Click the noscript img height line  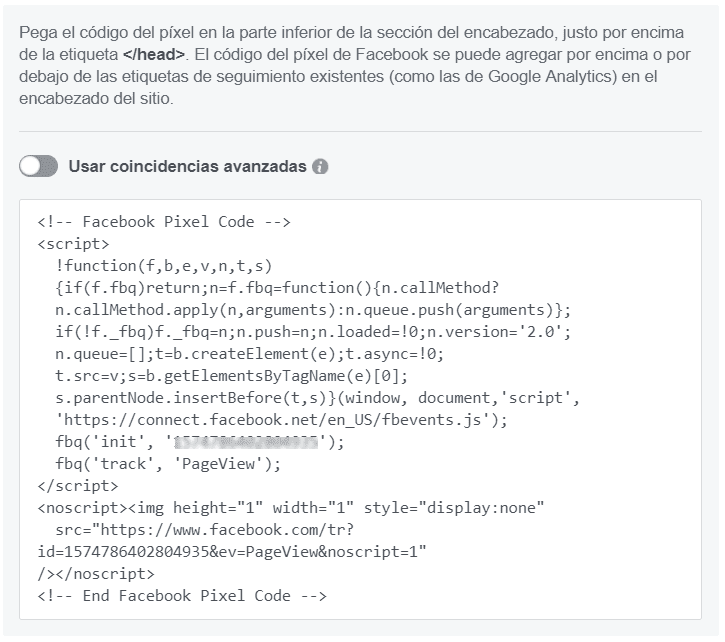point(291,508)
